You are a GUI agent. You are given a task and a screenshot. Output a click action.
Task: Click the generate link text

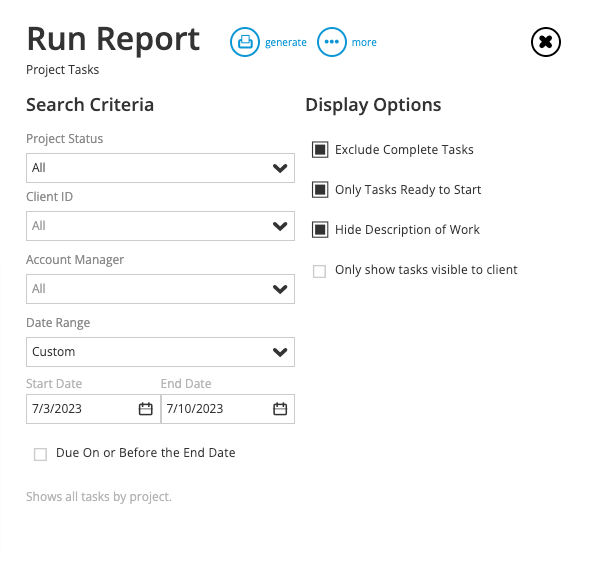(286, 42)
